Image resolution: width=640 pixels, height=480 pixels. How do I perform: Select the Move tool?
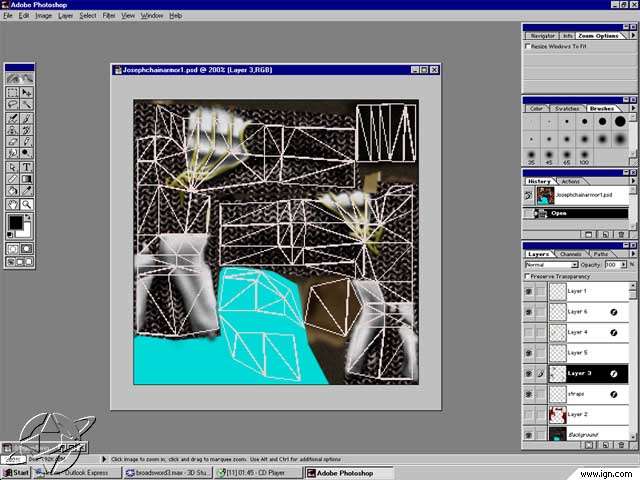click(x=26, y=92)
